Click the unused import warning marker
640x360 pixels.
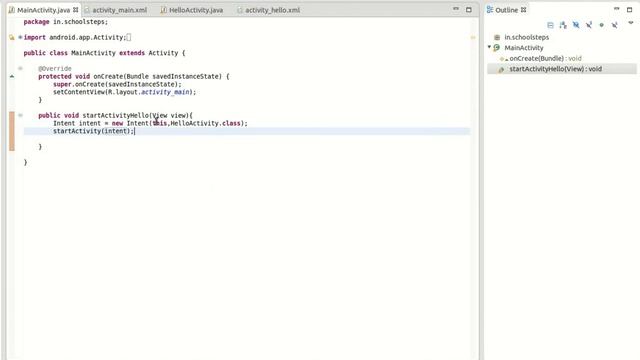(12, 38)
